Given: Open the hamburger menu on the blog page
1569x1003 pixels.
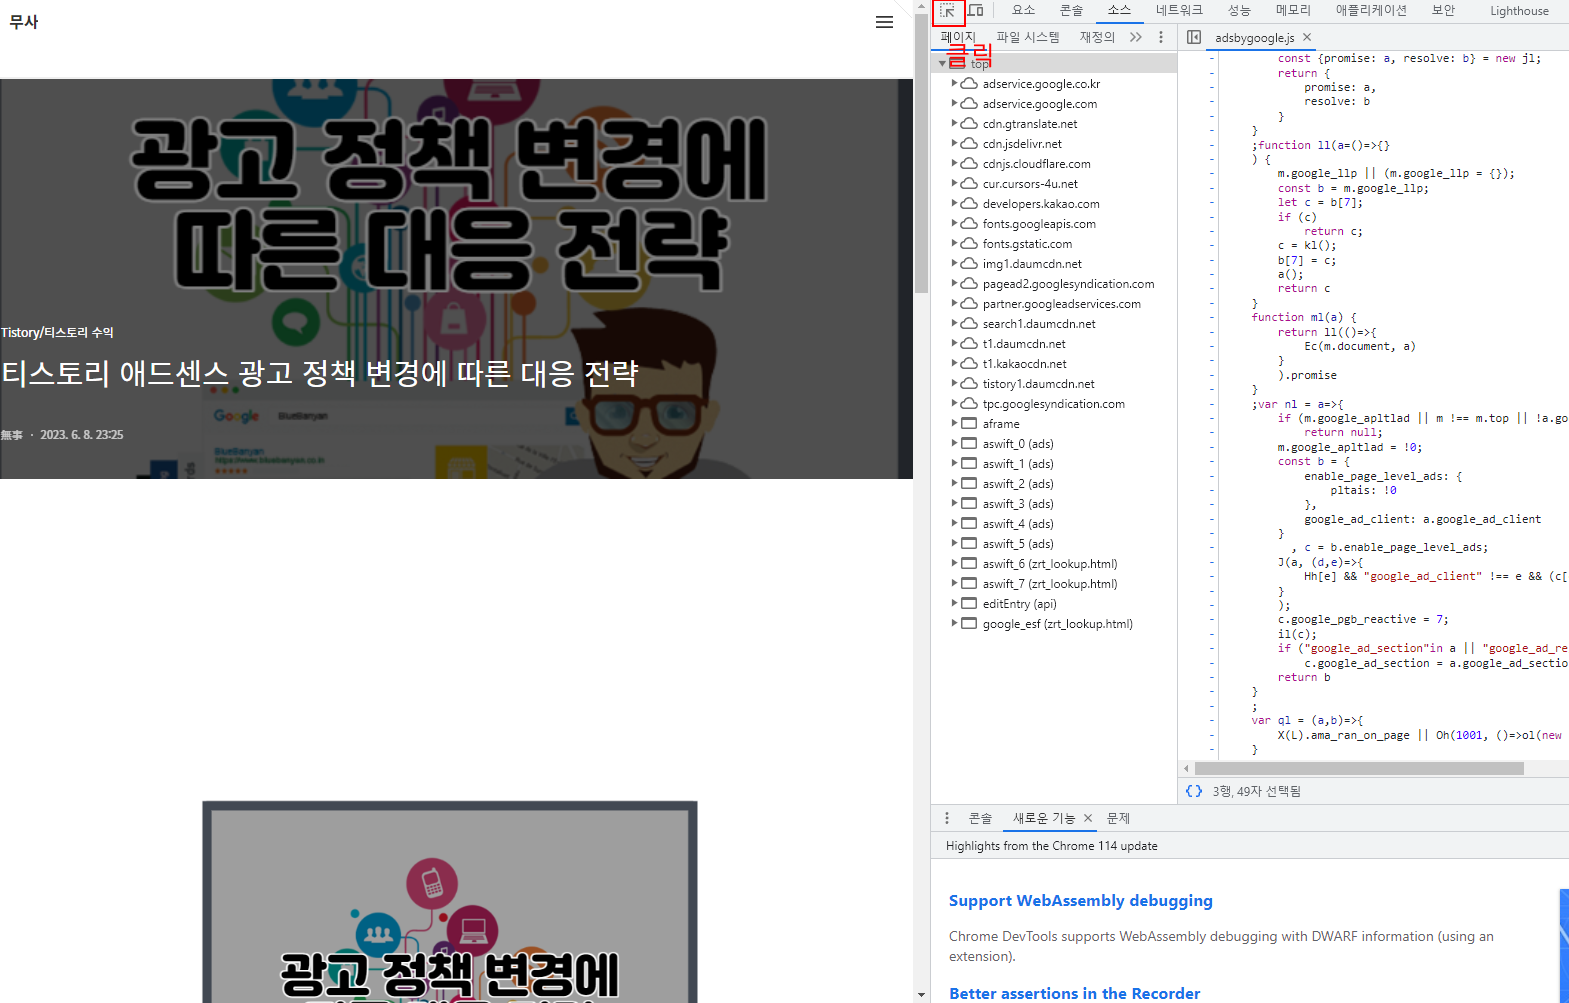Looking at the screenshot, I should [x=884, y=22].
